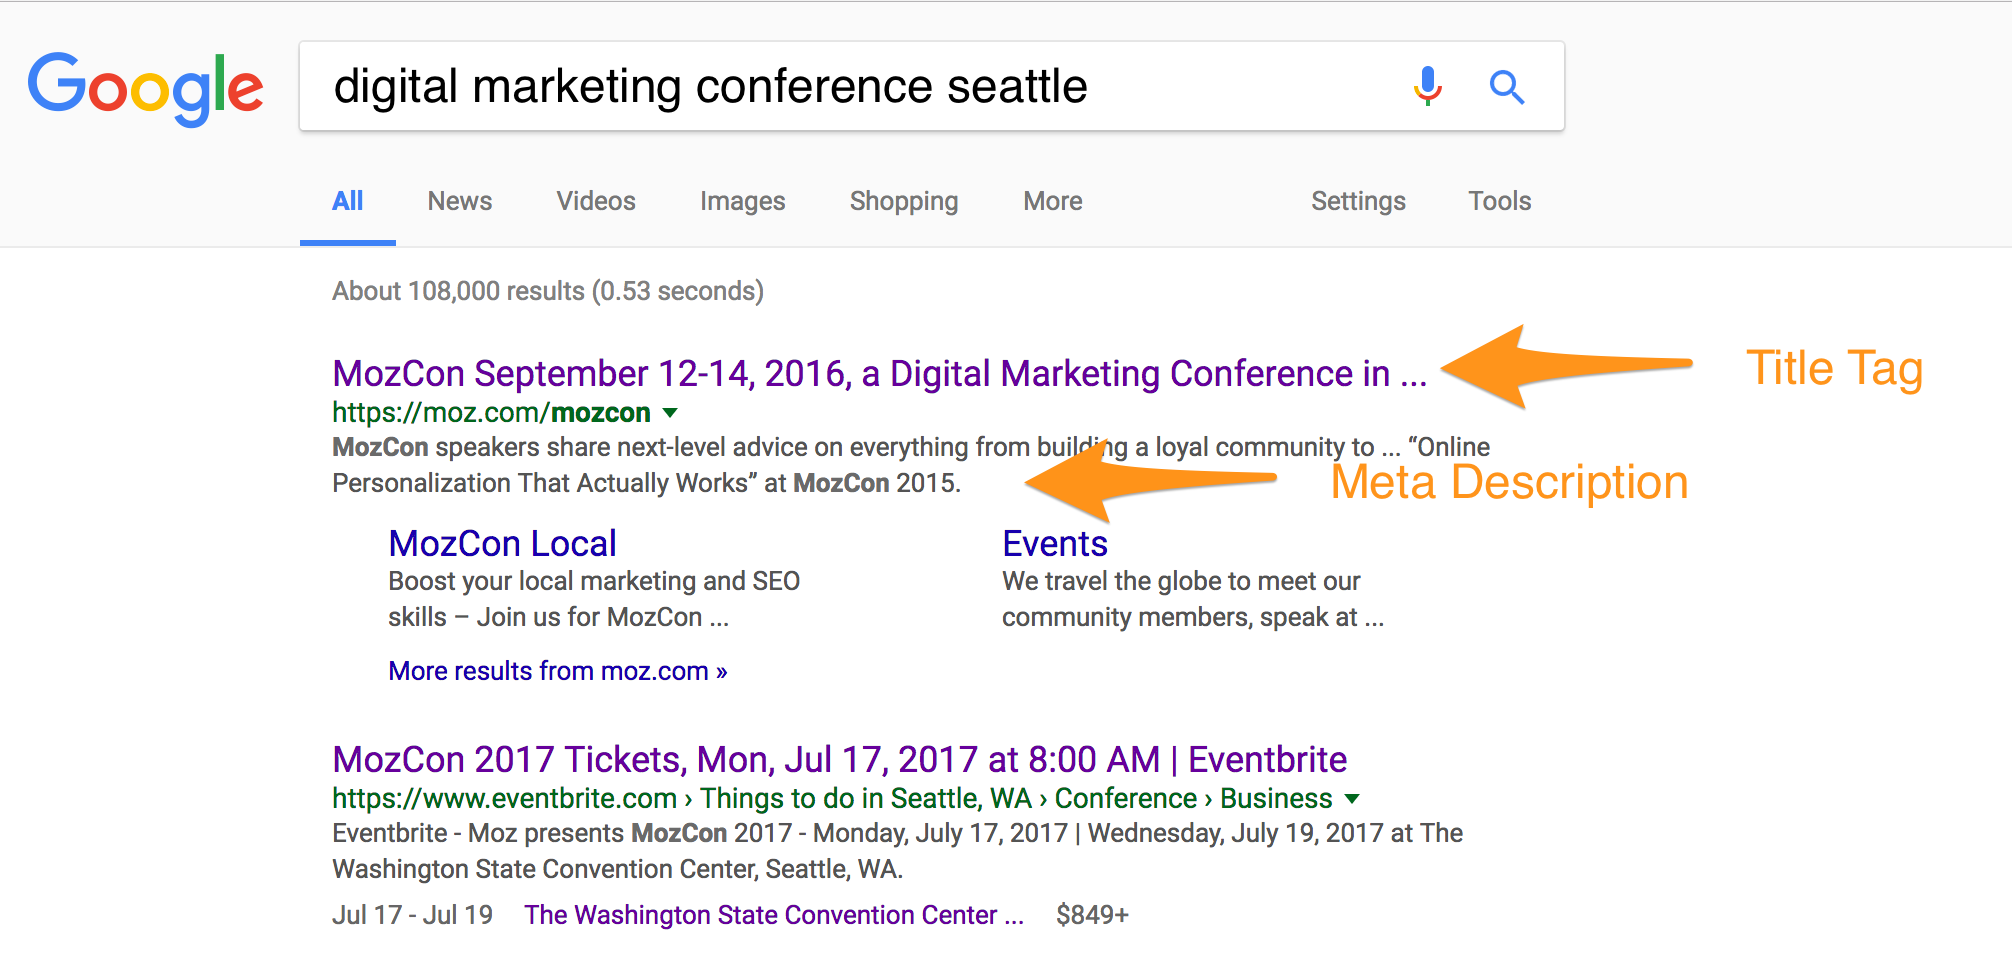This screenshot has width=2012, height=976.
Task: Open the Shopping tab
Action: 904,202
